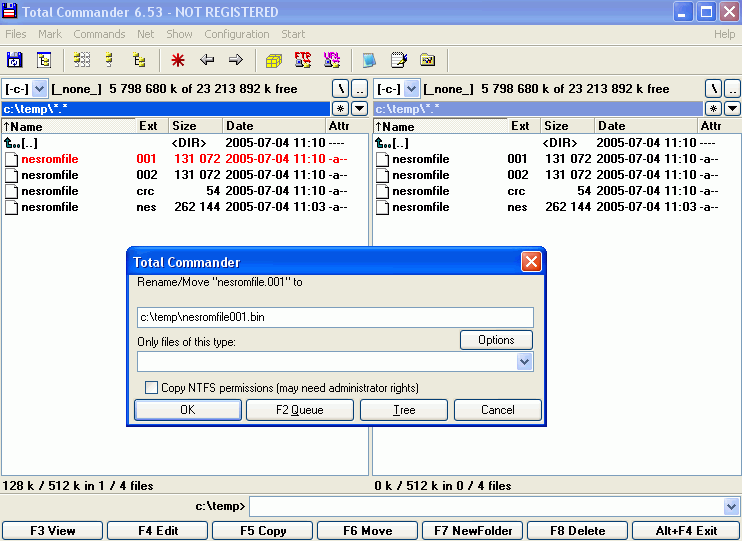This screenshot has width=742, height=541.
Task: Sort right panel by Date column header
Action: (x=645, y=126)
